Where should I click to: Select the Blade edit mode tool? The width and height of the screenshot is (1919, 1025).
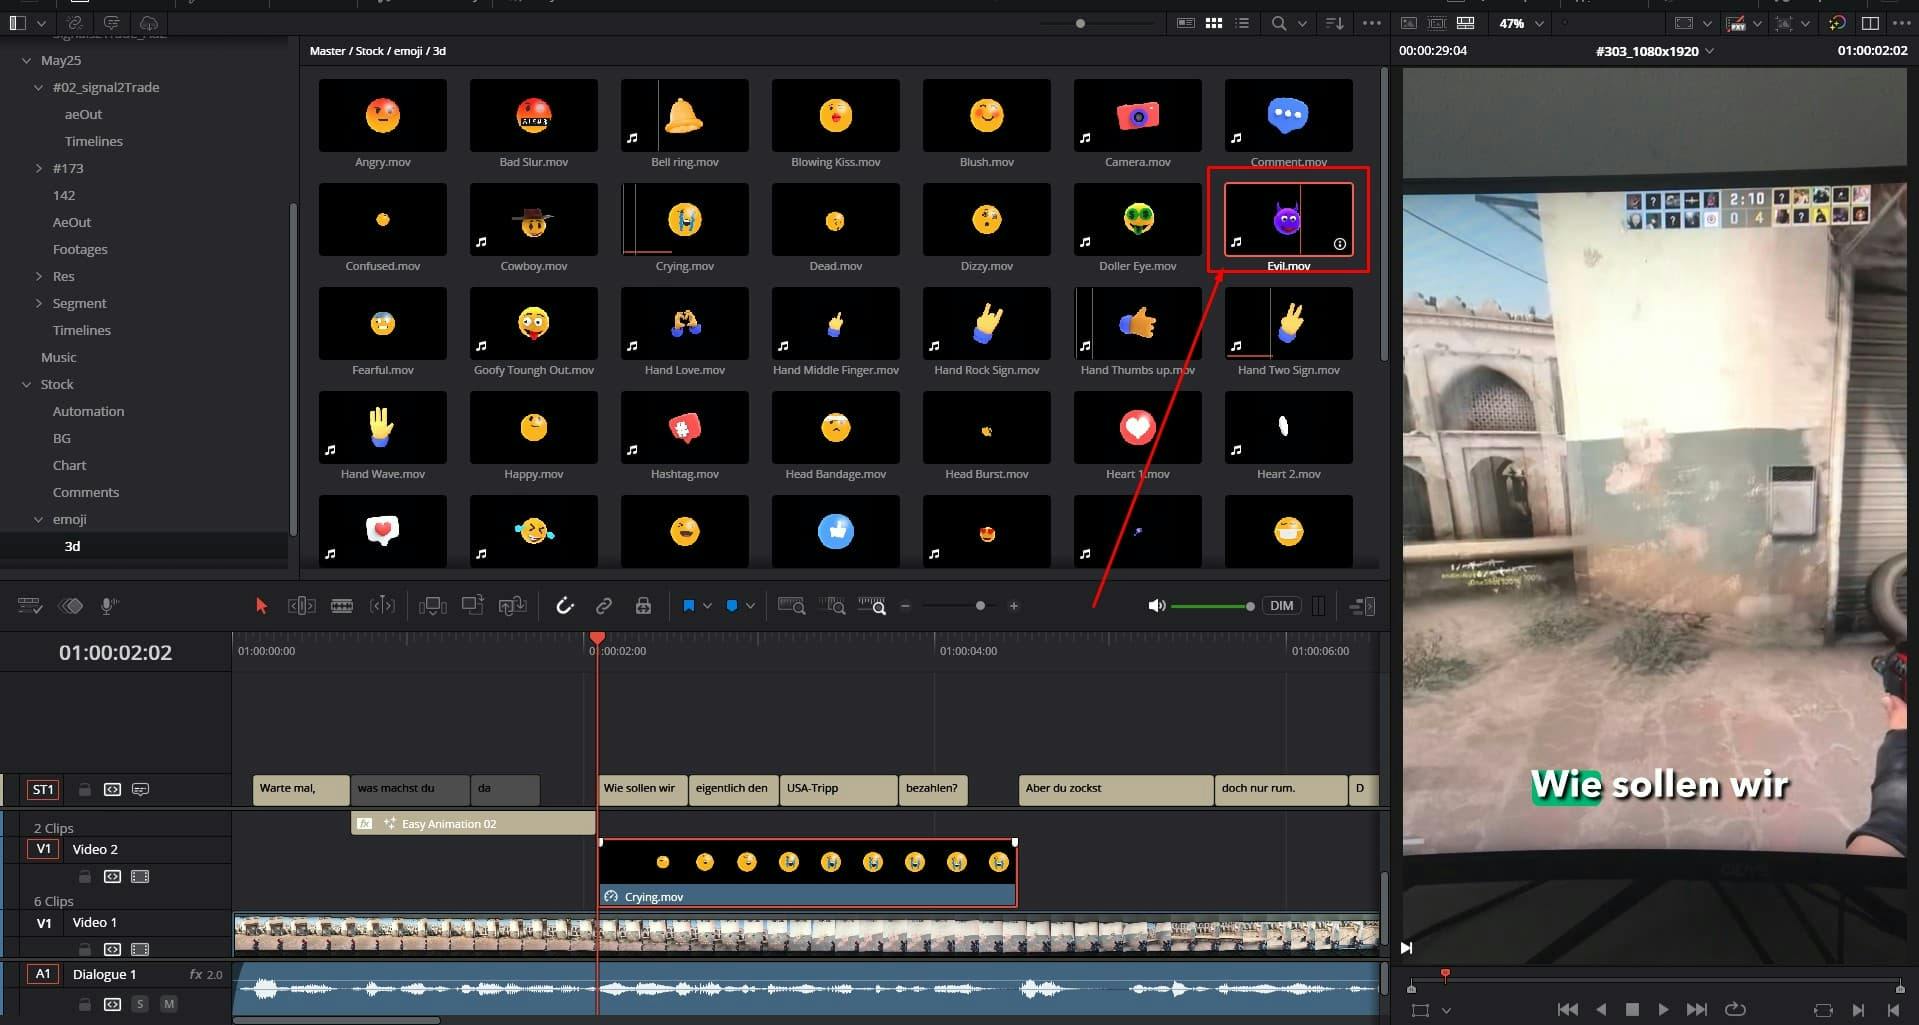[342, 606]
